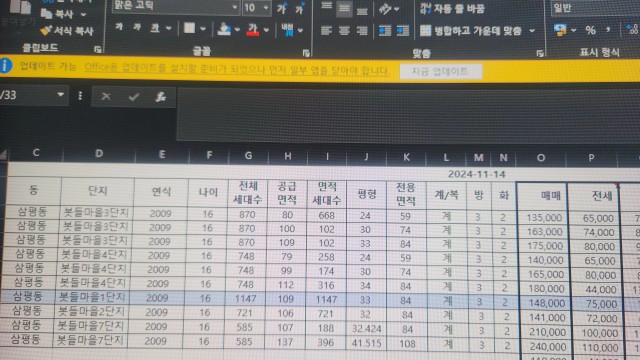Open the borders dropdown arrow

203,29
